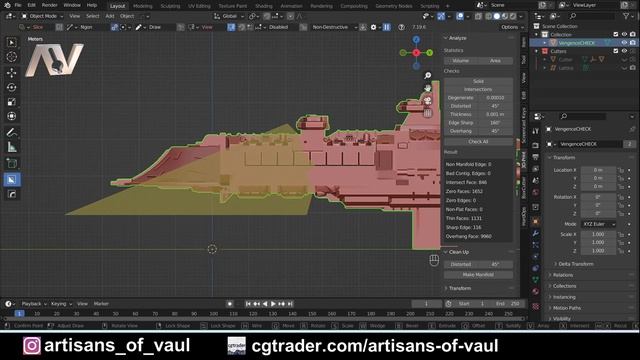Open the View Layer properties tab icon
Viewport: 640px width, 360px height.
click(x=535, y=169)
